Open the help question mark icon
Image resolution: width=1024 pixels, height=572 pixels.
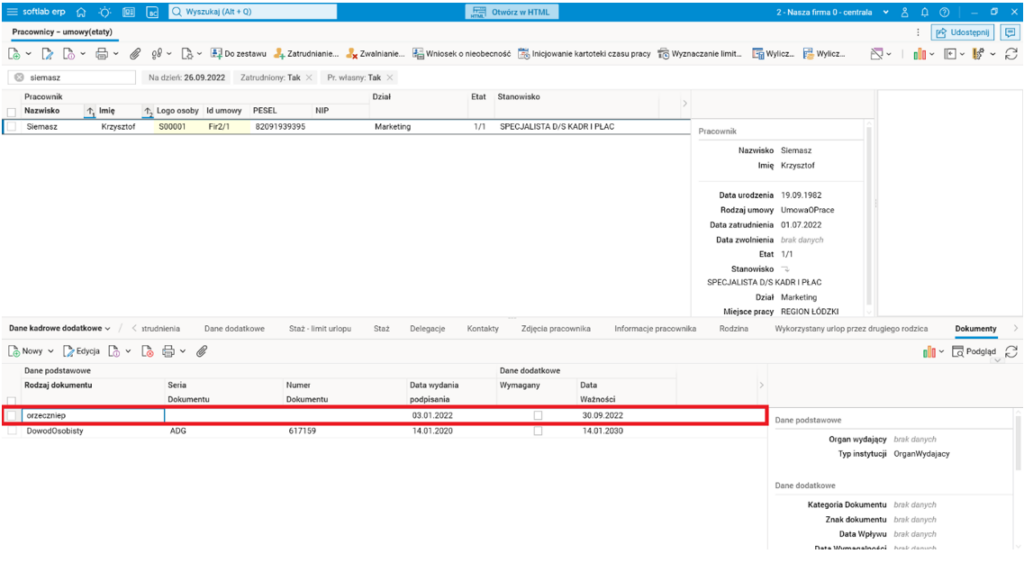tap(944, 12)
